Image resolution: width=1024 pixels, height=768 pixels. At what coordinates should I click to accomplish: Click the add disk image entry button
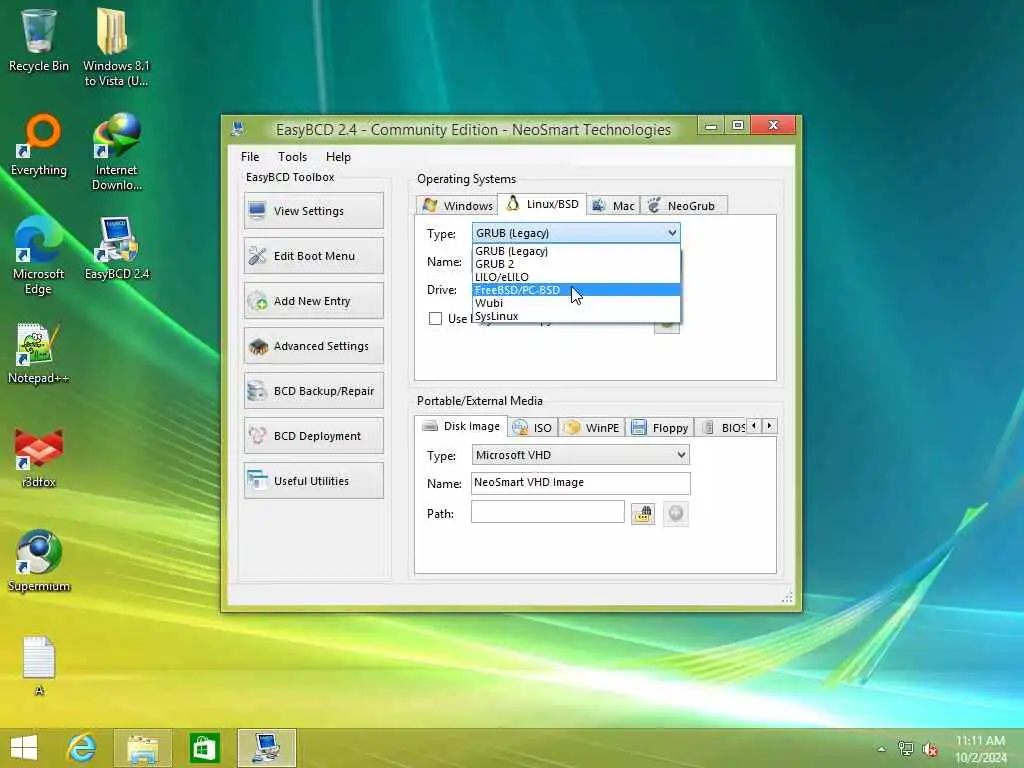point(675,513)
